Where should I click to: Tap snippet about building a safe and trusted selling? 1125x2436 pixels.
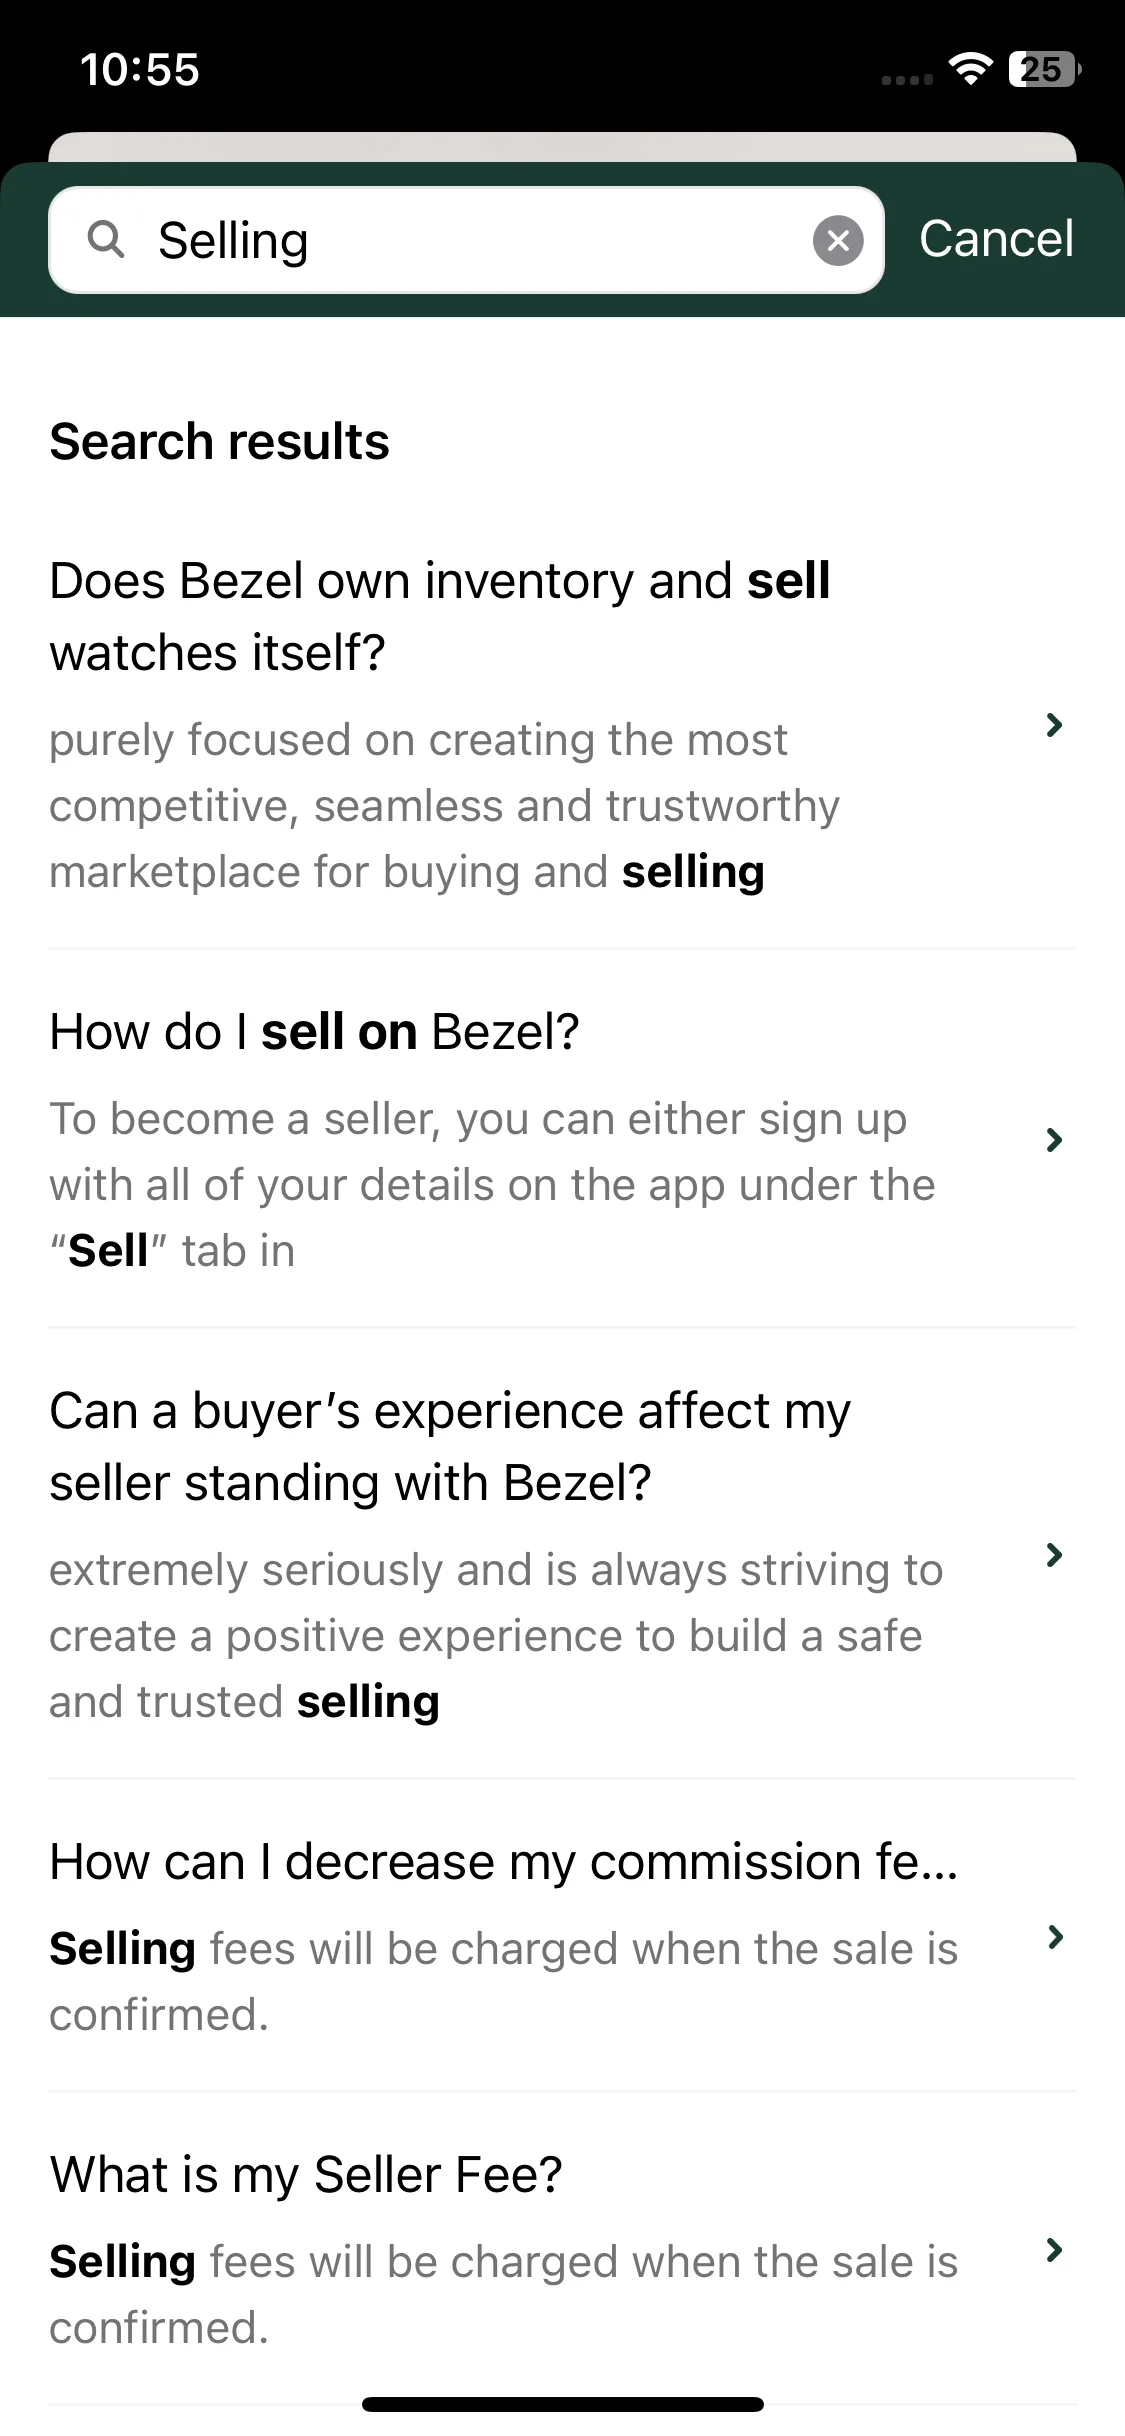(496, 1636)
